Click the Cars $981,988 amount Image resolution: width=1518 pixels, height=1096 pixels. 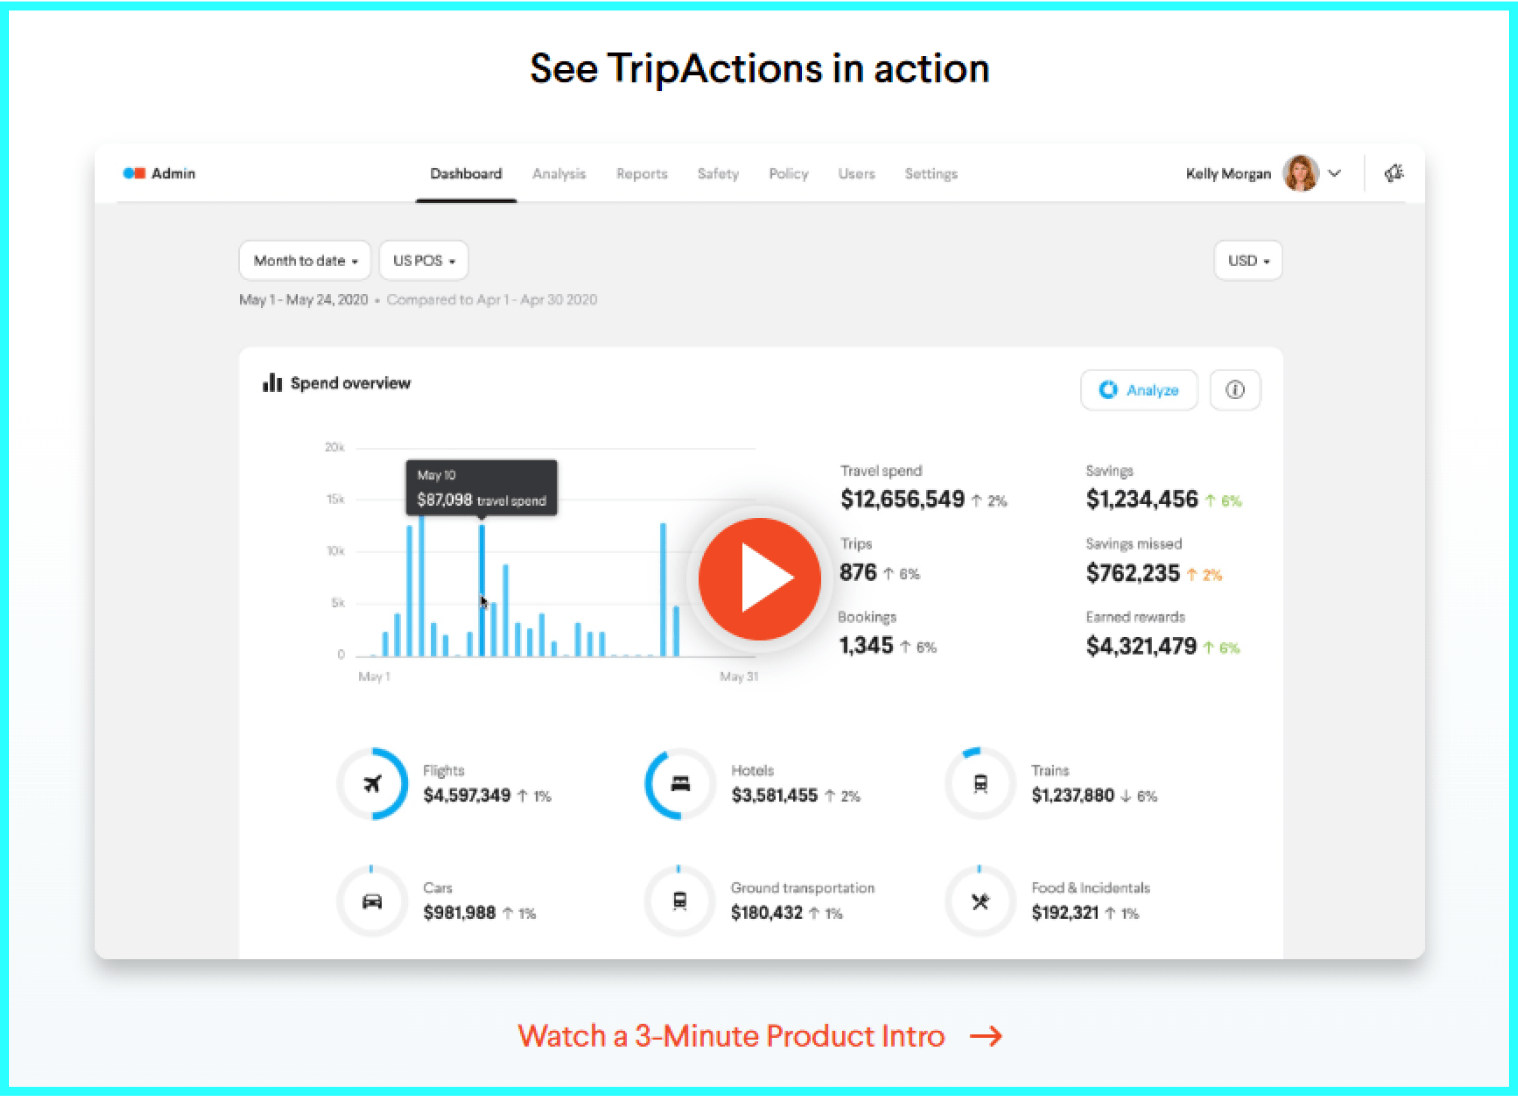pos(459,912)
